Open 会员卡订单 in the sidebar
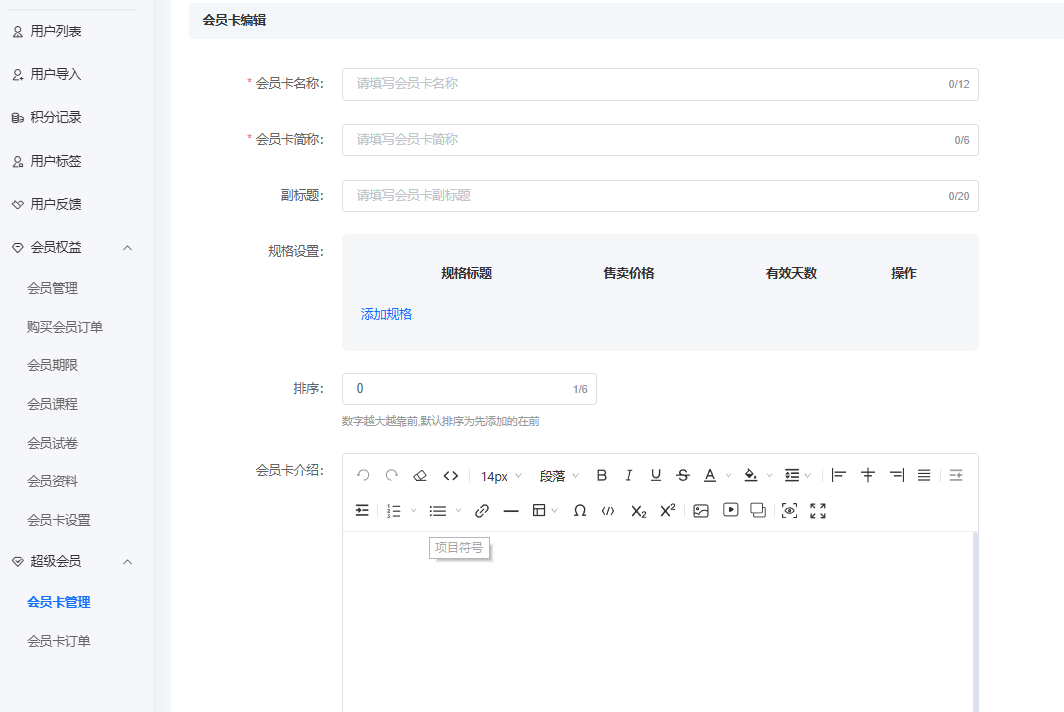This screenshot has height=712, width=1064. [x=59, y=641]
